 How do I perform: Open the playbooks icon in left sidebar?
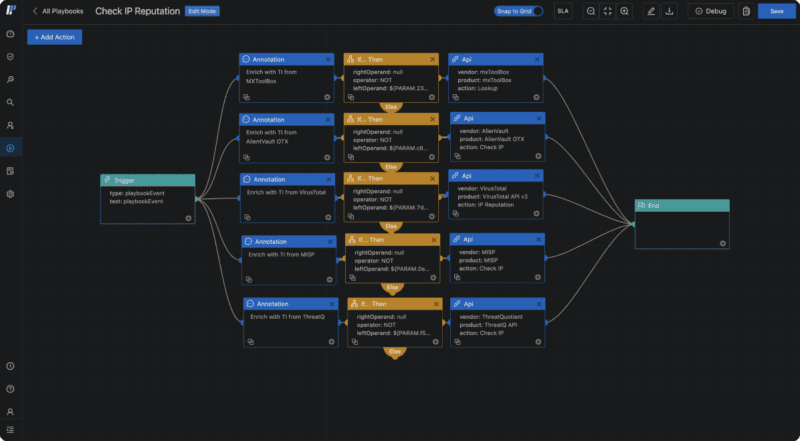(10, 148)
